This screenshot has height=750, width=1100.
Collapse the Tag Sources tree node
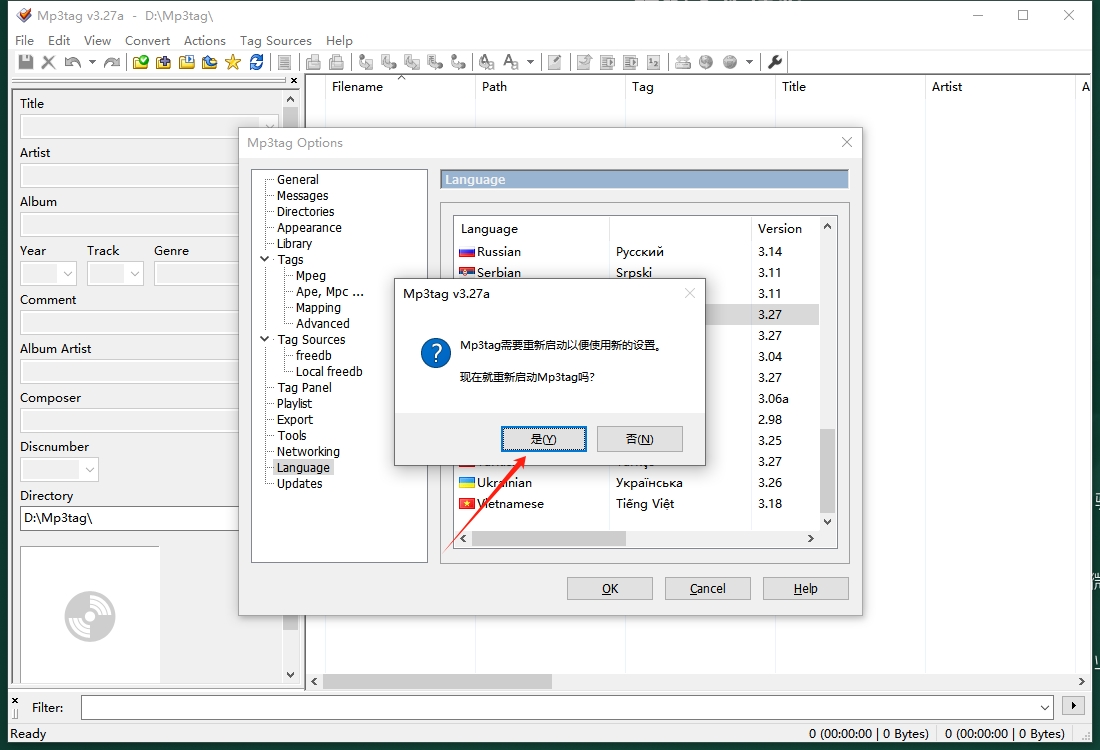(265, 340)
